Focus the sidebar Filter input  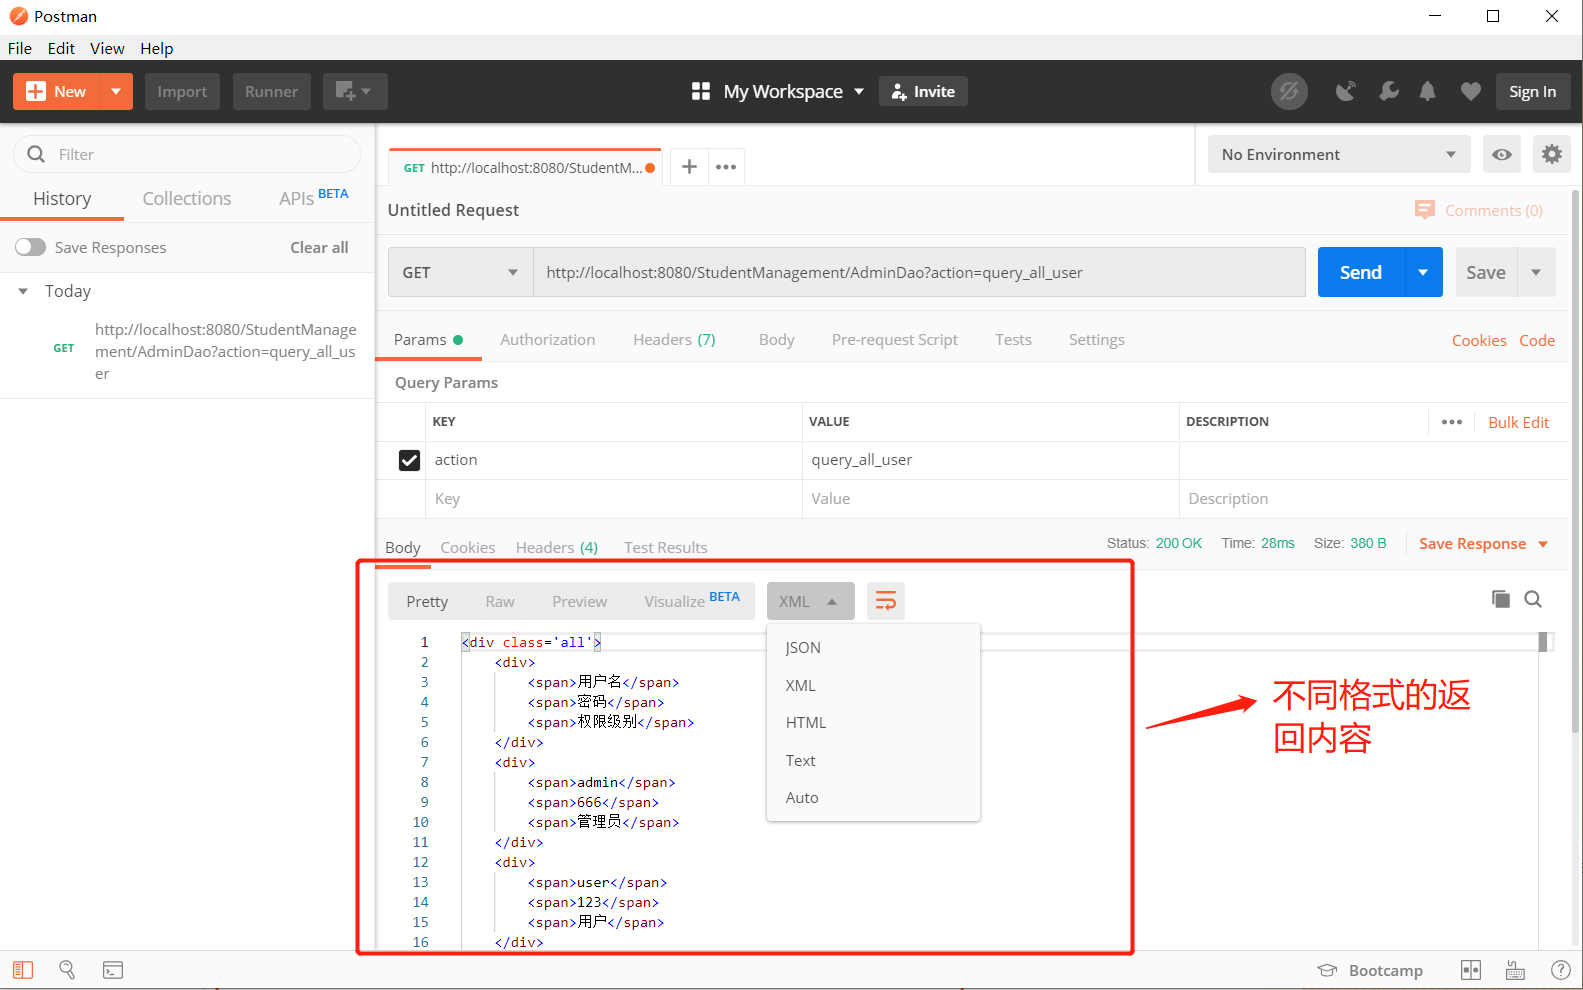click(187, 154)
